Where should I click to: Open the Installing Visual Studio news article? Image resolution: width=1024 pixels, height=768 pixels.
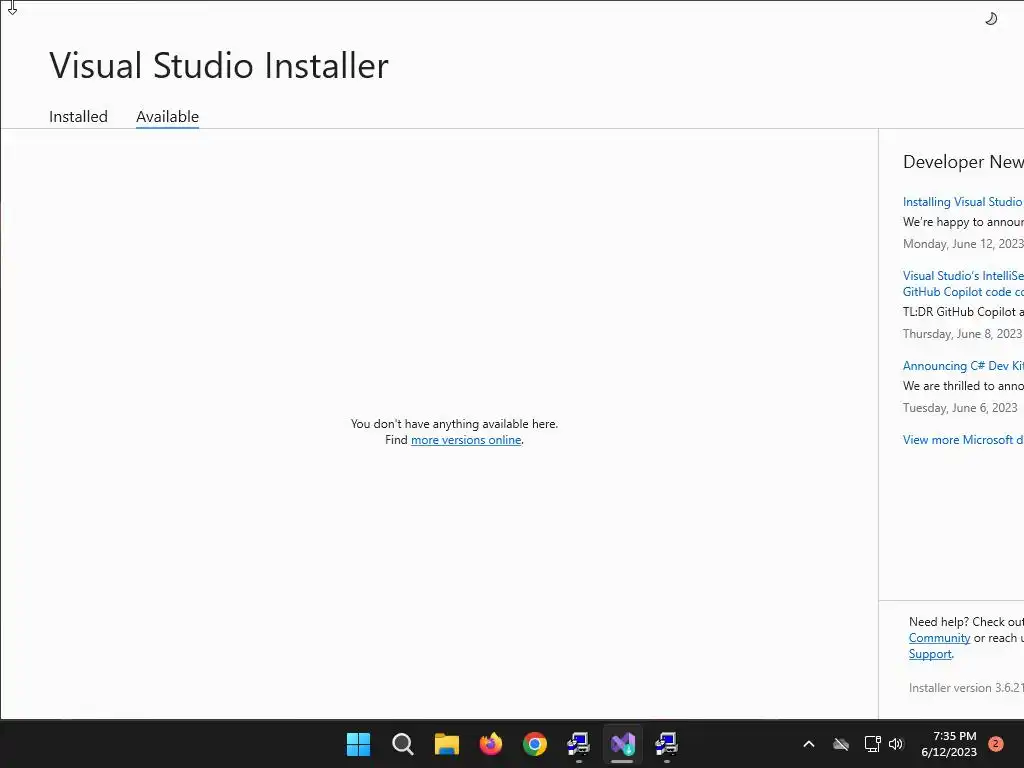pos(963,202)
